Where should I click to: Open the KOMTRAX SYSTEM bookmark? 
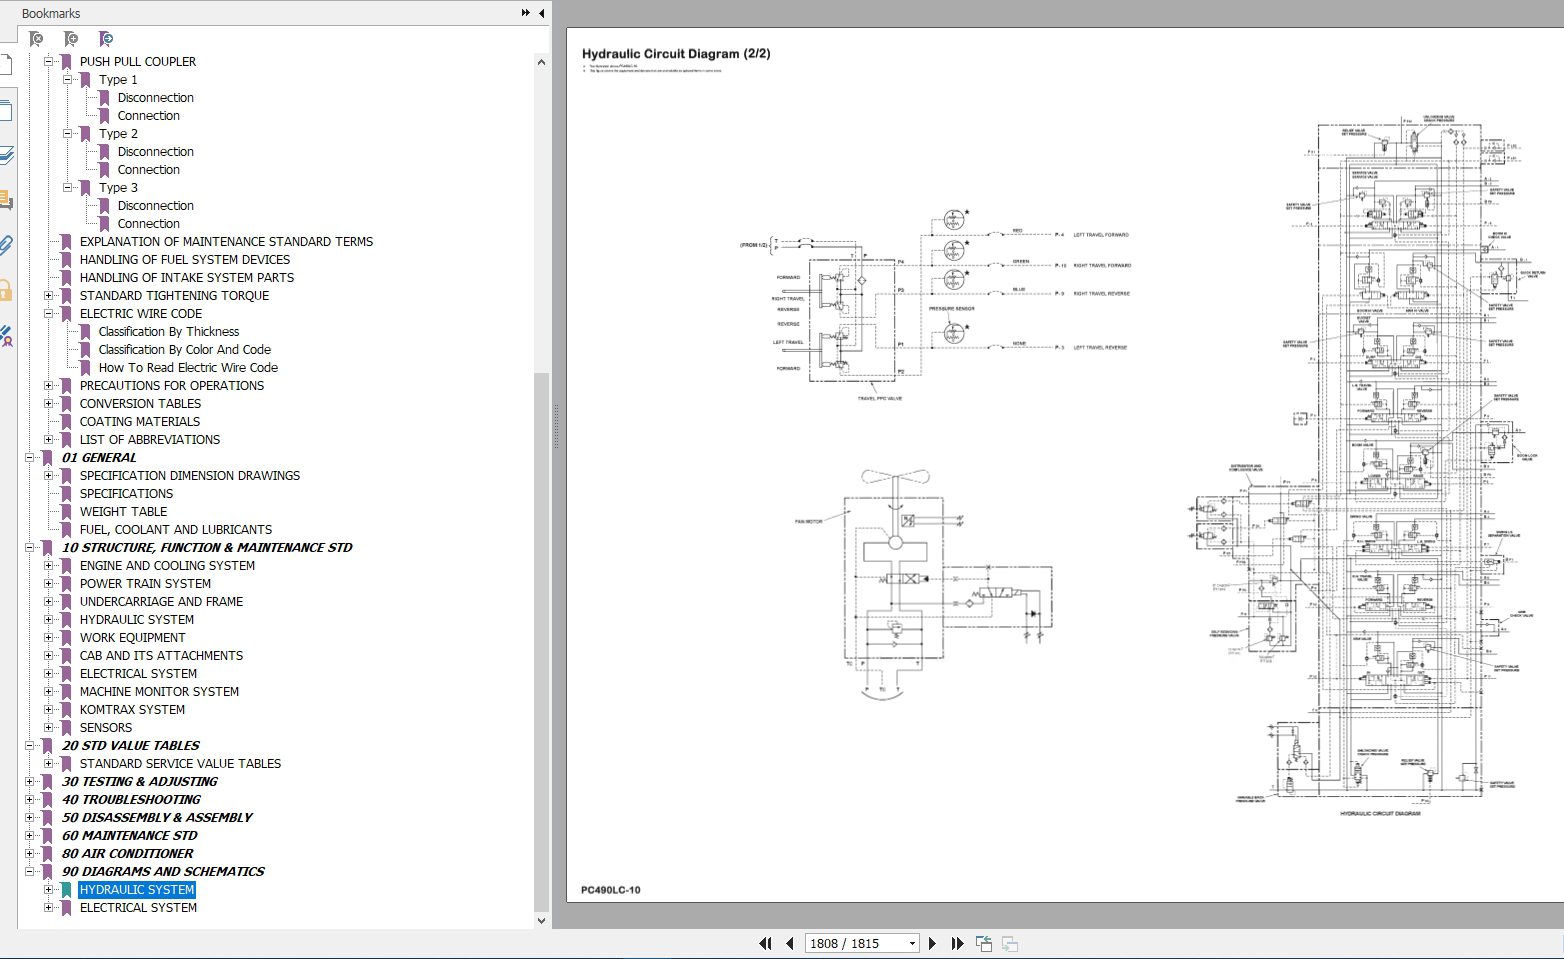(132, 710)
